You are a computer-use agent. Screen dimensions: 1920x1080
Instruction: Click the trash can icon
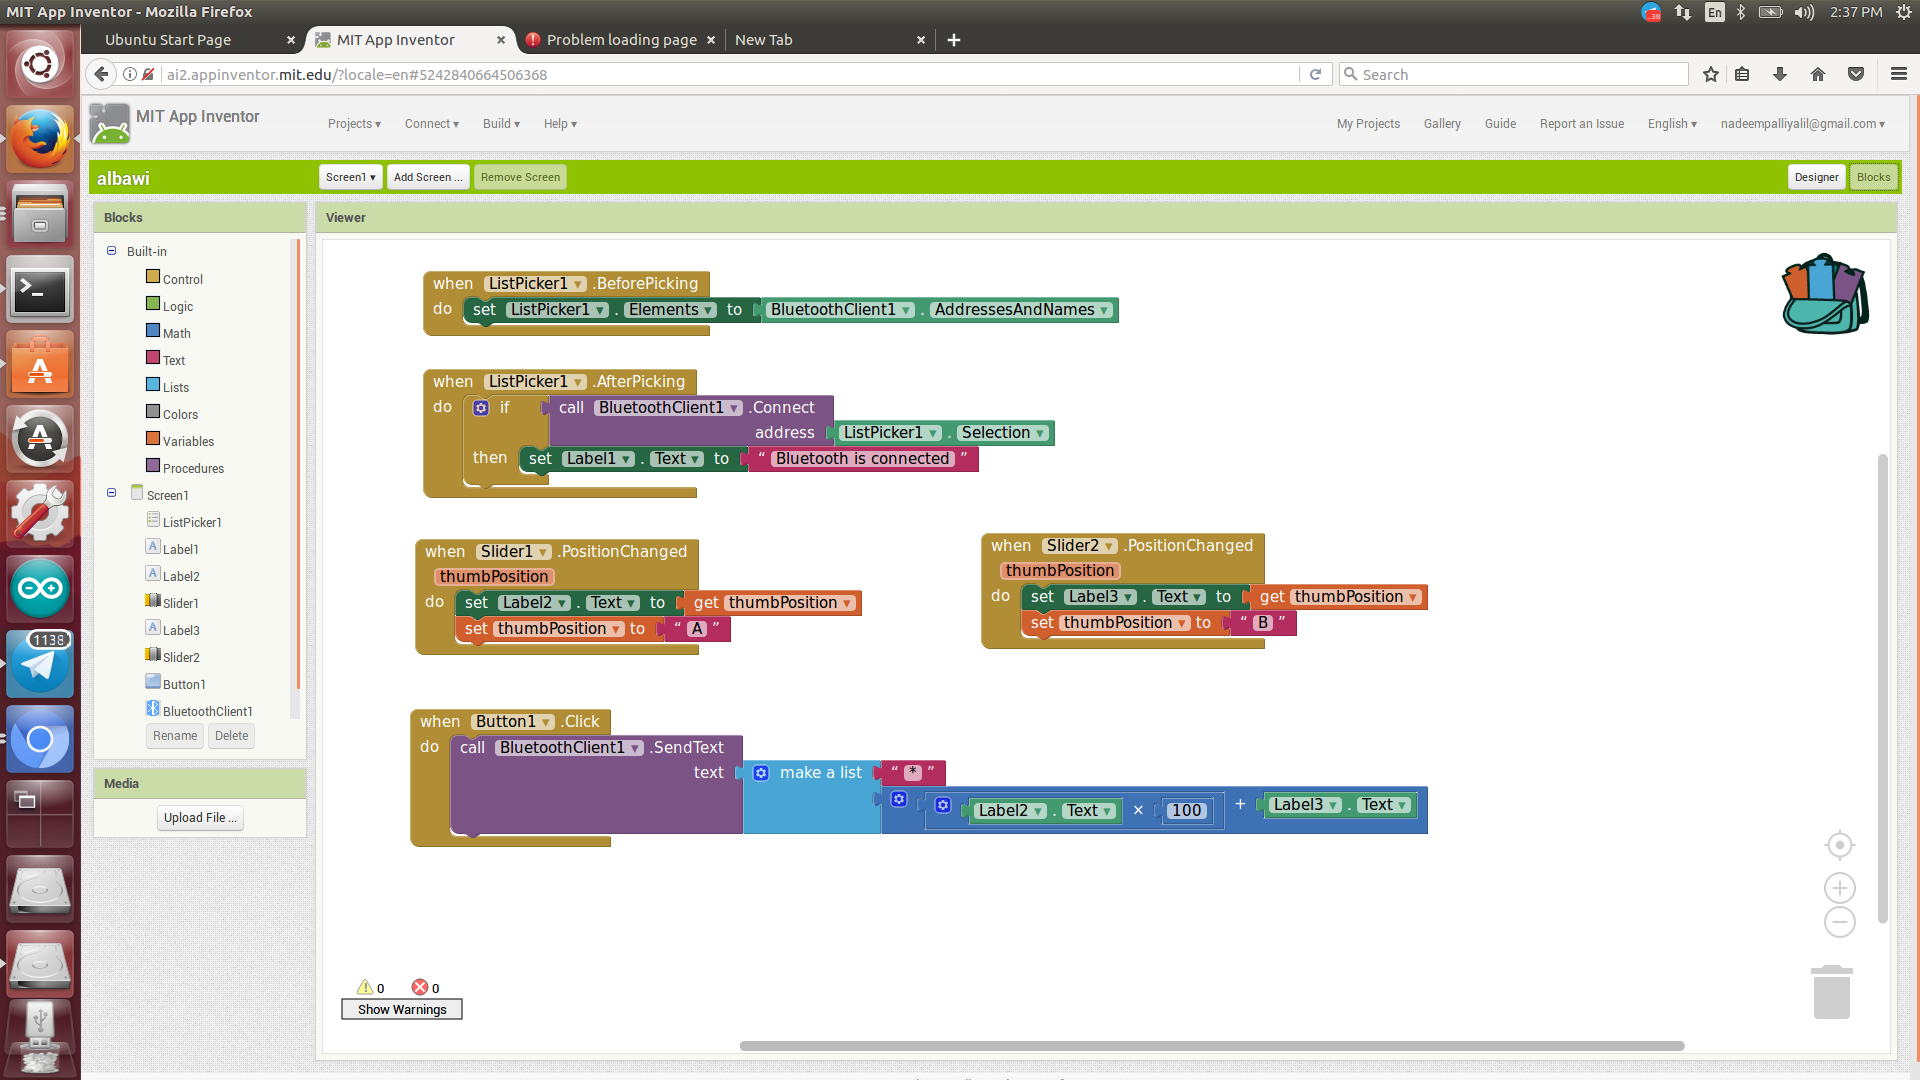1832,992
